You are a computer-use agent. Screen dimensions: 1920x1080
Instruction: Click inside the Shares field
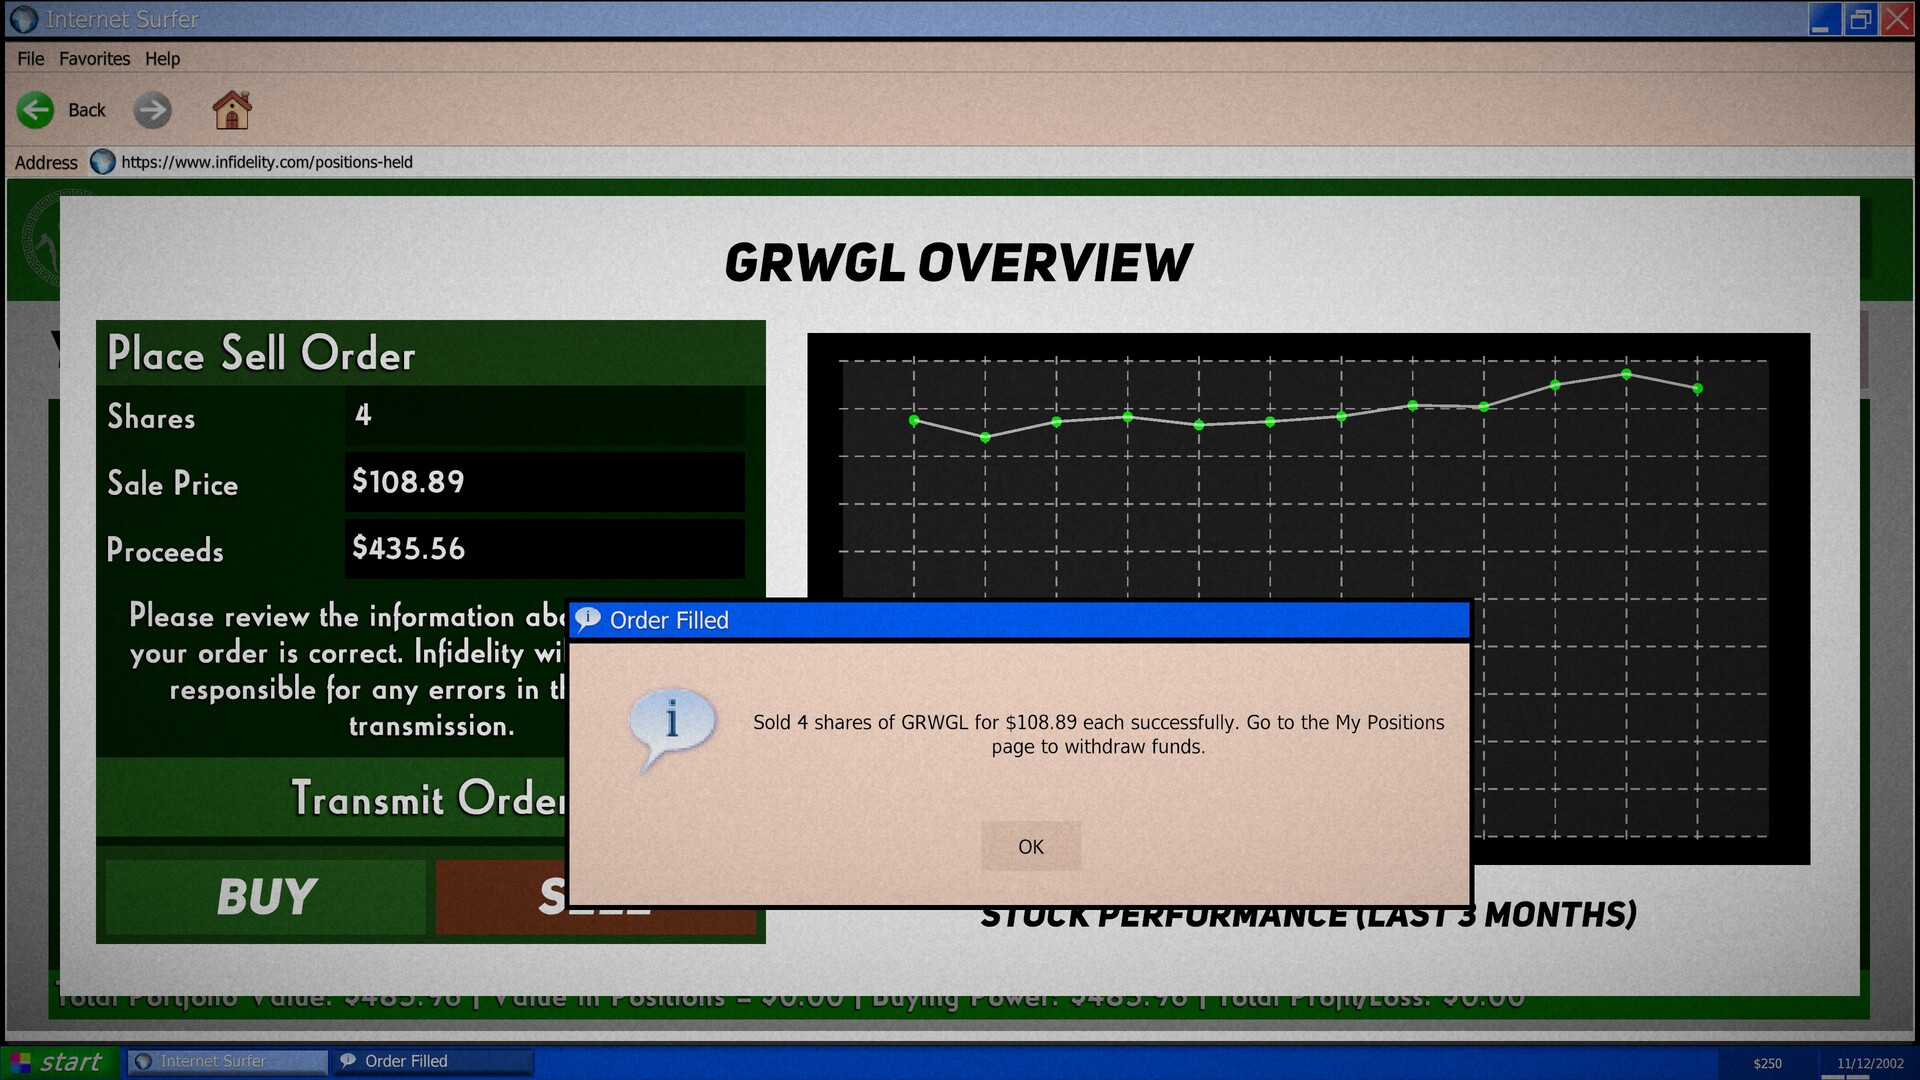545,417
